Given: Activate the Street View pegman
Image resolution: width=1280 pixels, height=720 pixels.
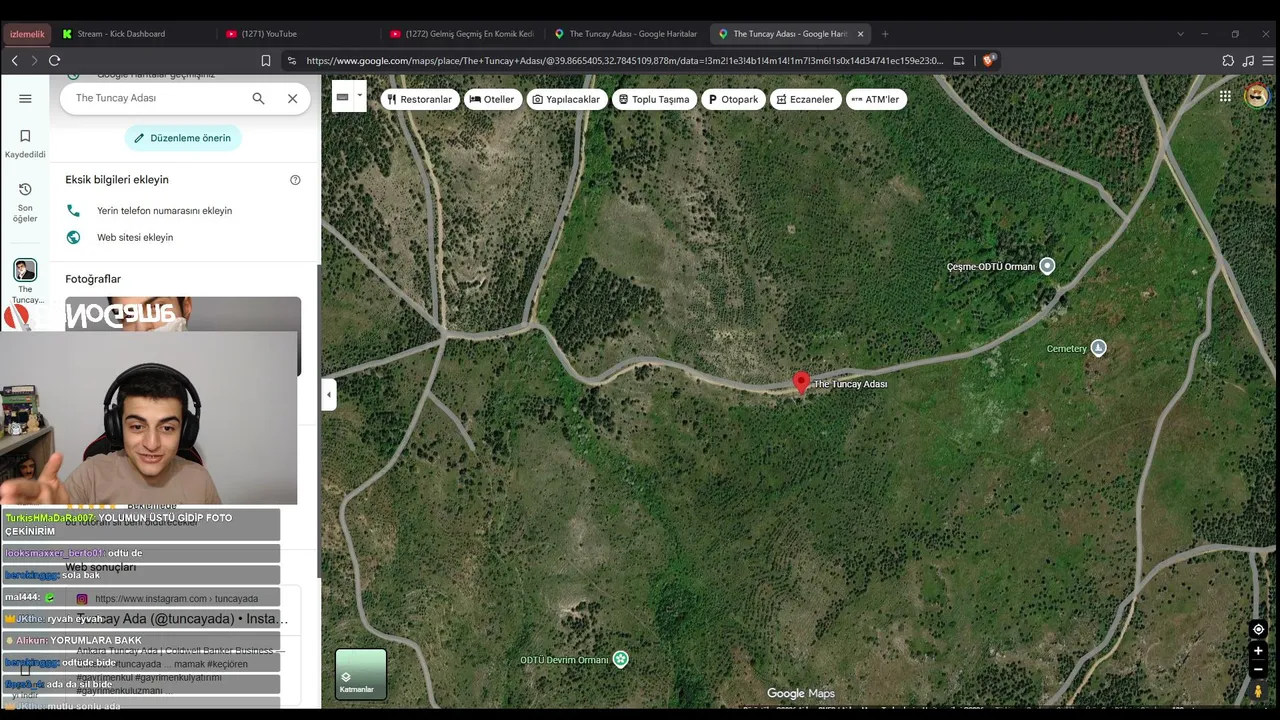Looking at the screenshot, I should point(1258,690).
